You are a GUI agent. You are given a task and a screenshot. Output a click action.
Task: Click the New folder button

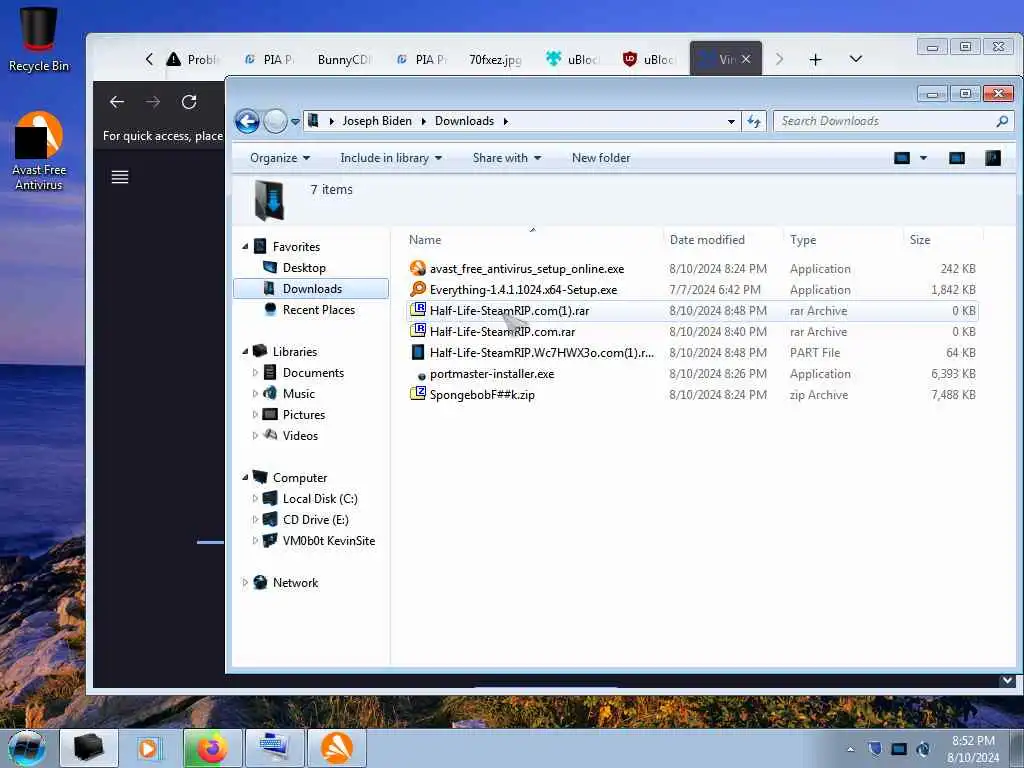click(x=601, y=158)
